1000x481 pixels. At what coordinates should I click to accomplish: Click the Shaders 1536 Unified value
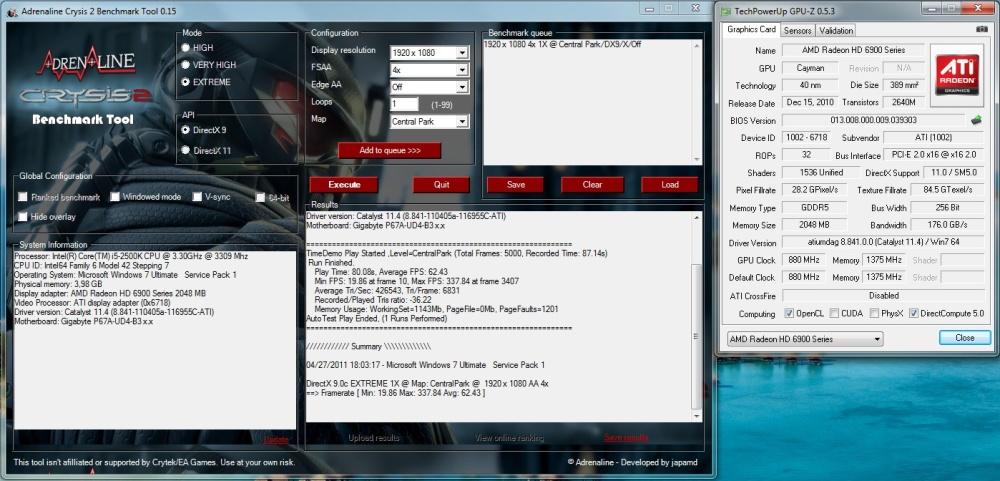[x=821, y=173]
